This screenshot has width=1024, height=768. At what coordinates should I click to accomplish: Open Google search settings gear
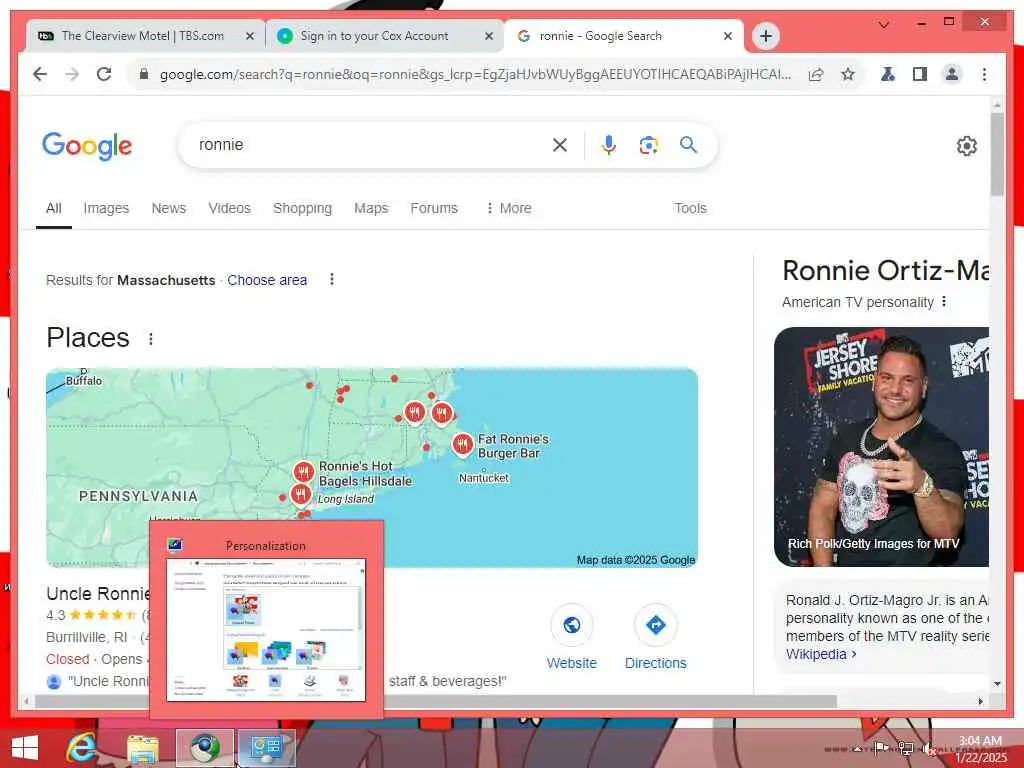coord(967,146)
